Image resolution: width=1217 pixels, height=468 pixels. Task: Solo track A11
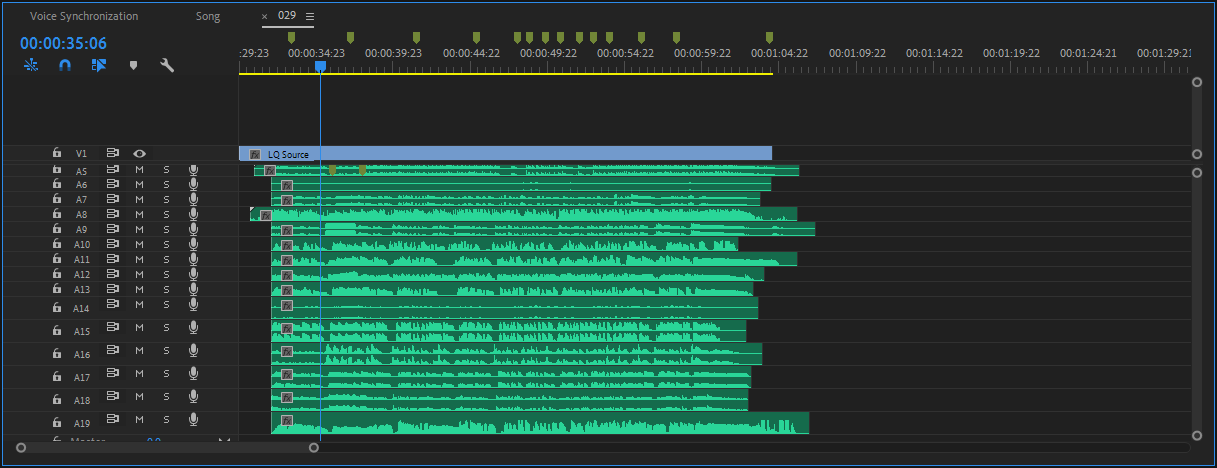click(x=167, y=259)
